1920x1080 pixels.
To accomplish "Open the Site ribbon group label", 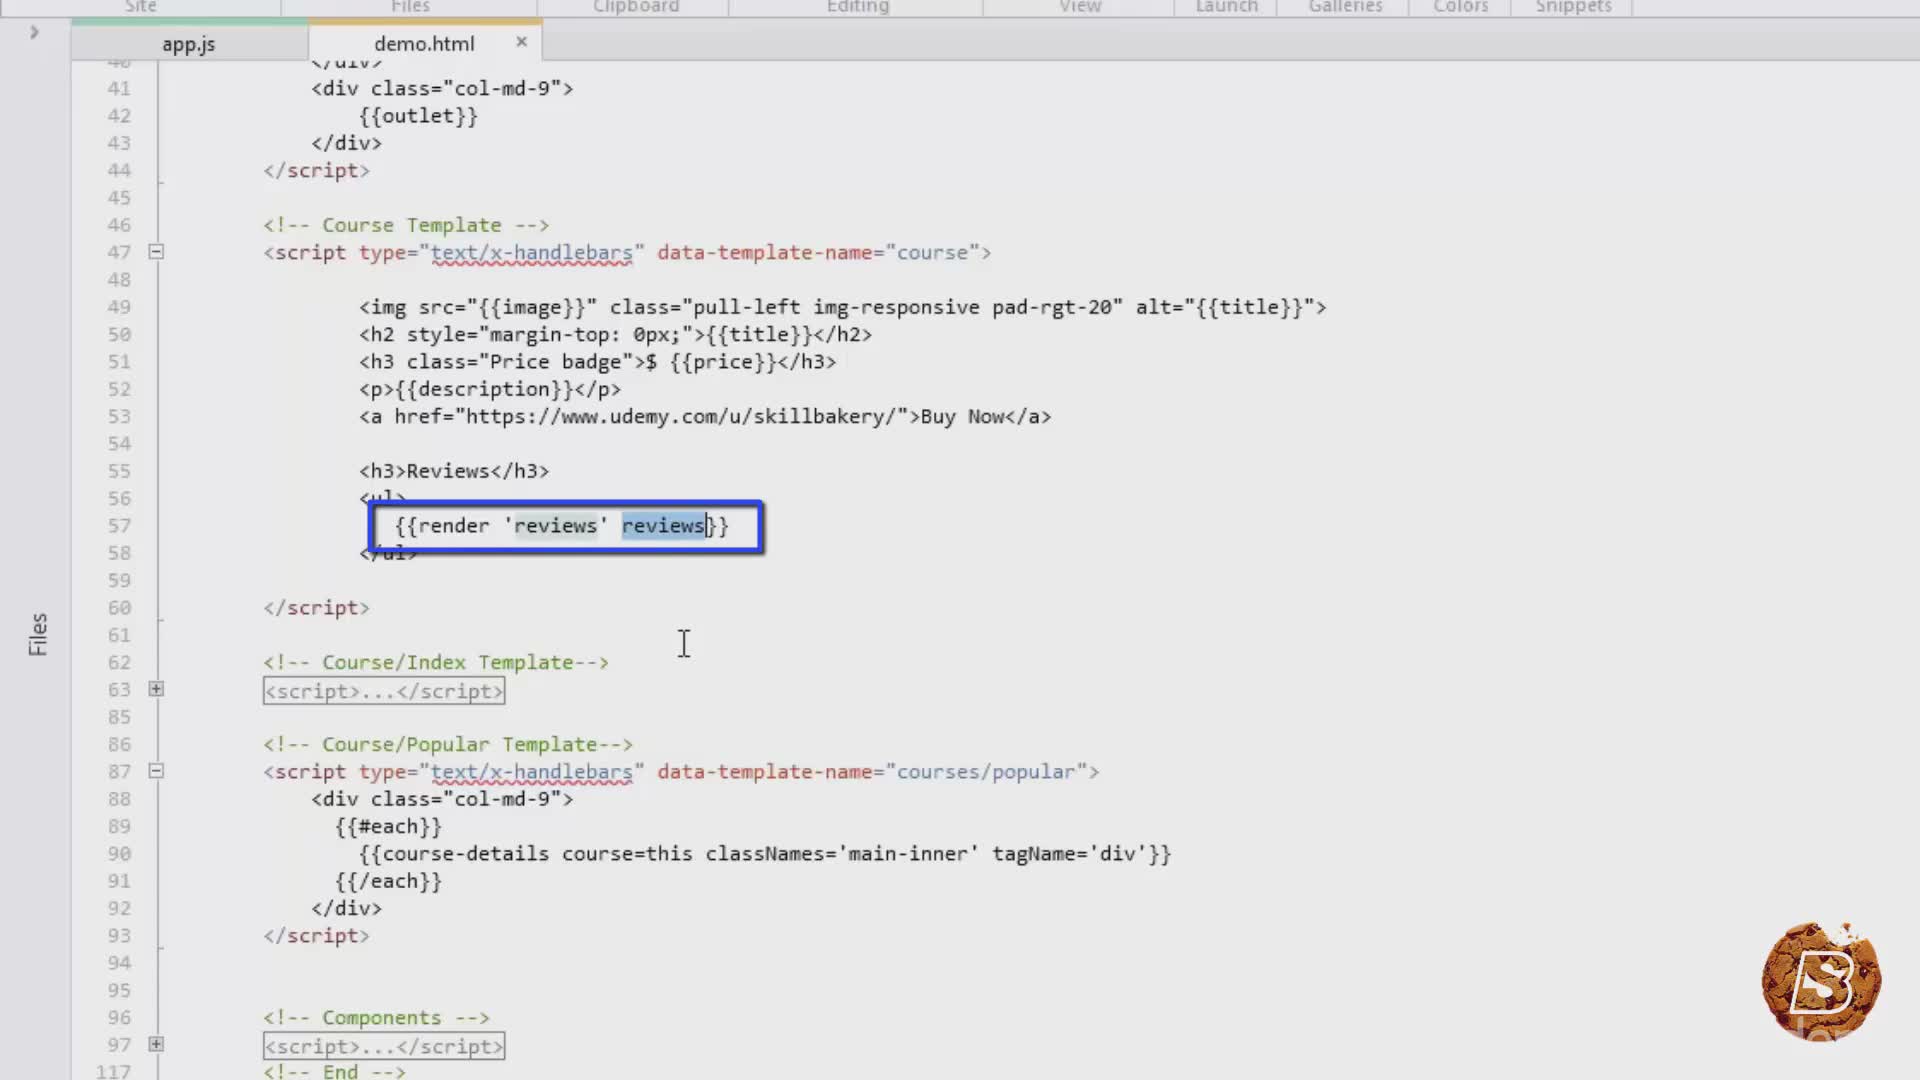I will [x=141, y=6].
